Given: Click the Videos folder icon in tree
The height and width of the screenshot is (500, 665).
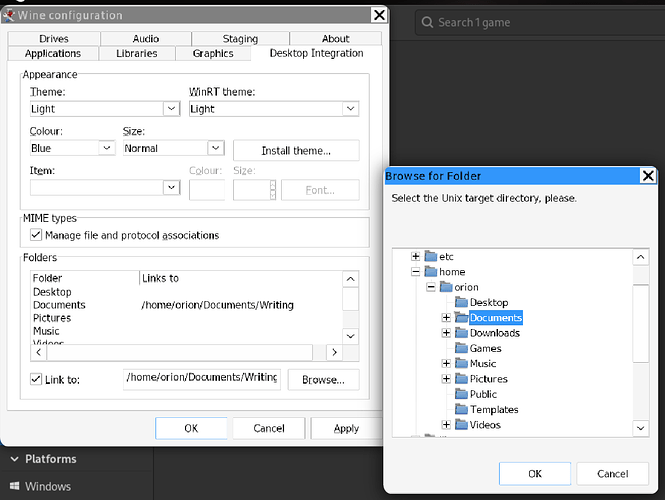Looking at the screenshot, I should click(461, 424).
